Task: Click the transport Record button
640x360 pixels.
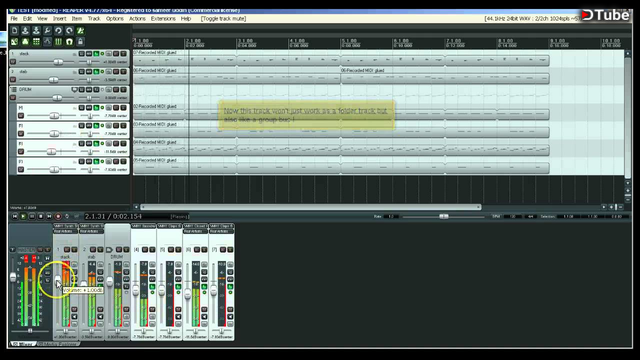Action: [58, 216]
